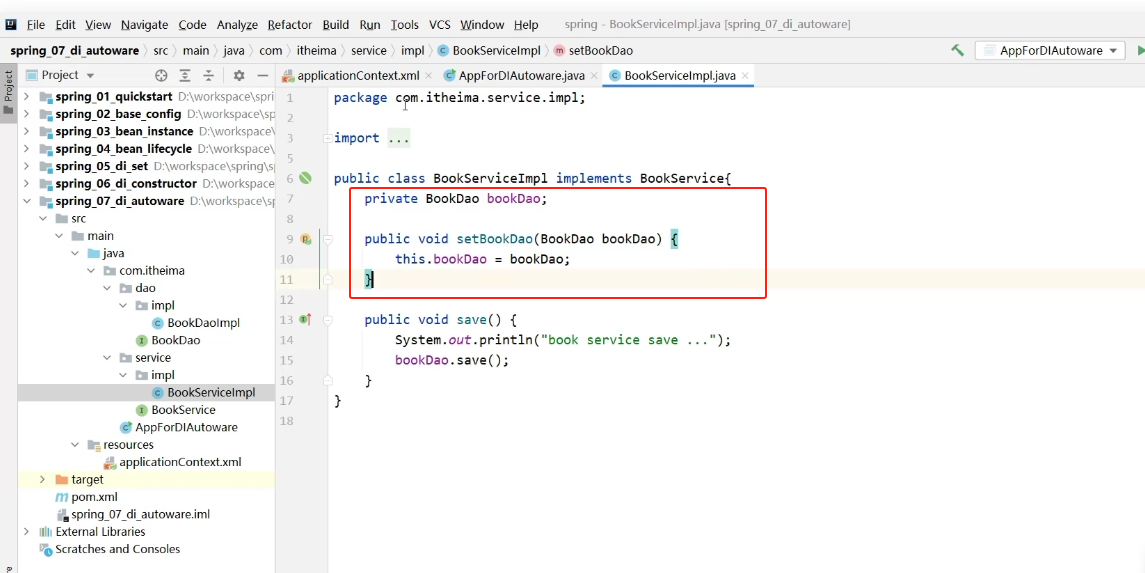This screenshot has width=1145, height=573.
Task: Open the Tools menu
Action: point(405,25)
